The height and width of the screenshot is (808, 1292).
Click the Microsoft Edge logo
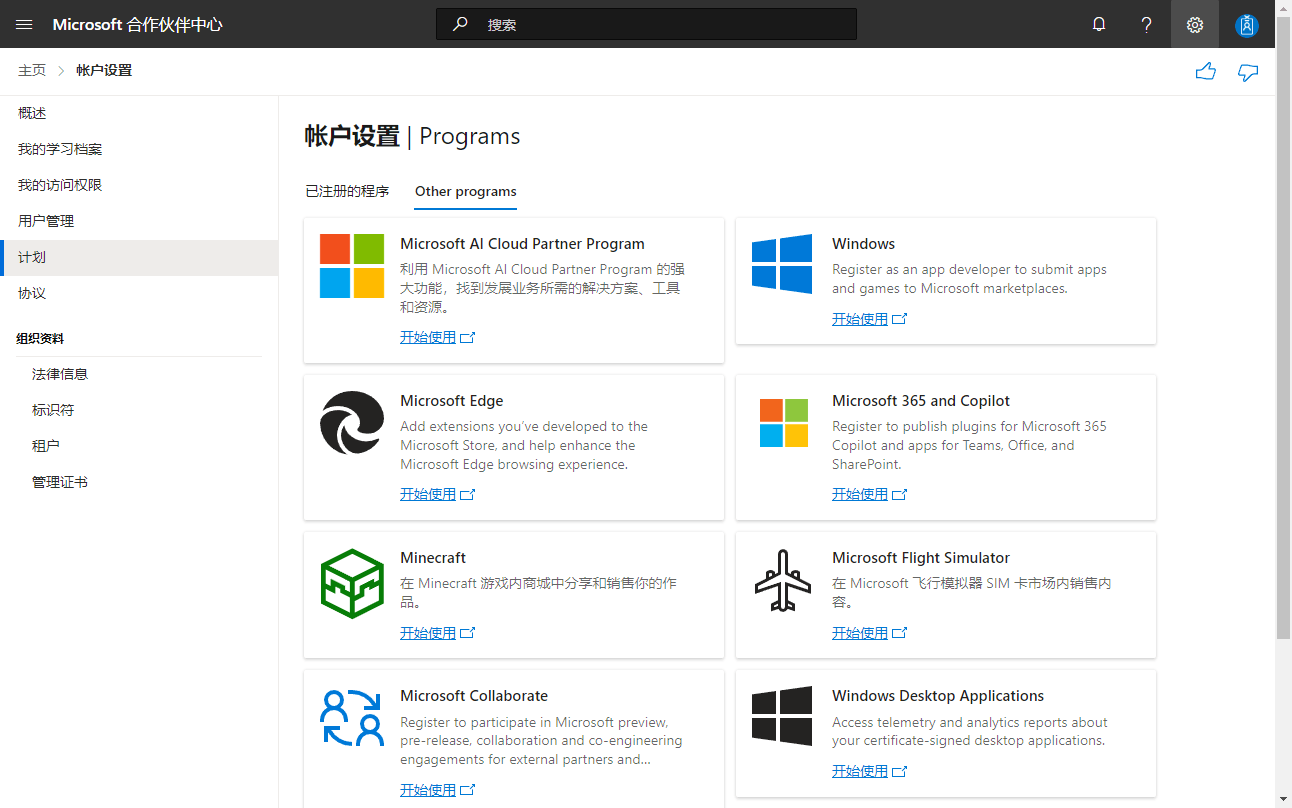(352, 423)
